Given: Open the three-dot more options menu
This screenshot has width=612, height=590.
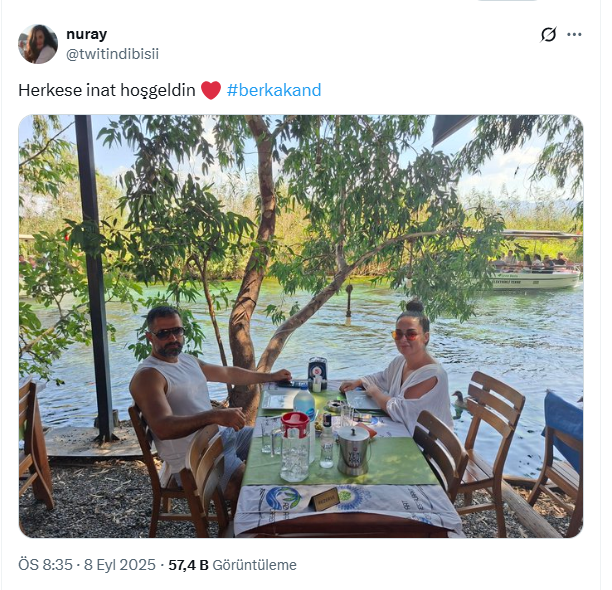Looking at the screenshot, I should coord(574,34).
